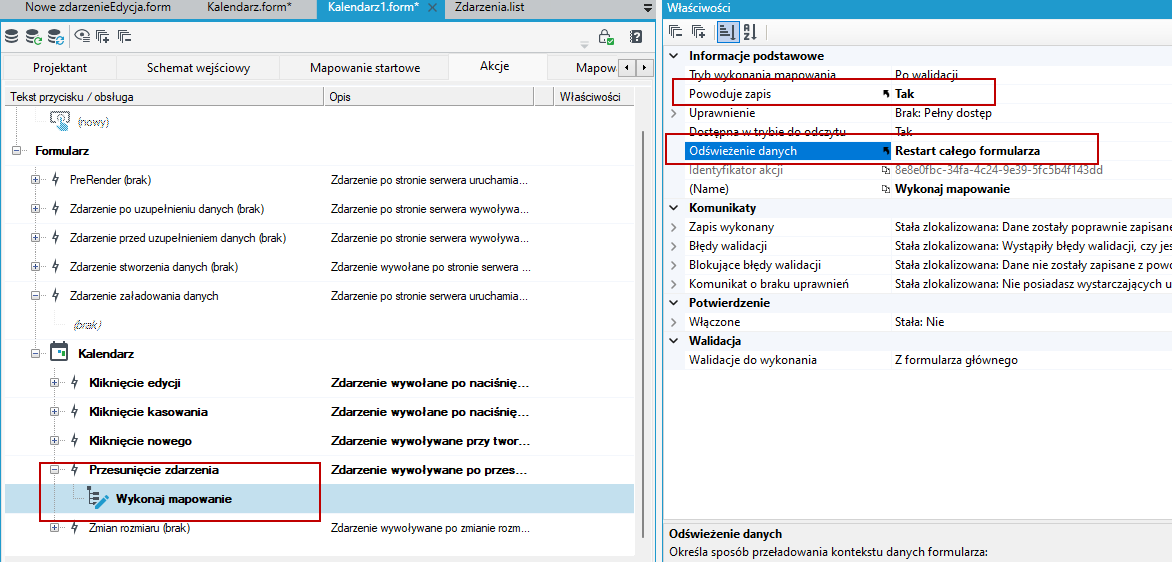Click lightning icon next to Kliknięcie nowego
The height and width of the screenshot is (562, 1172).
[x=75, y=441]
